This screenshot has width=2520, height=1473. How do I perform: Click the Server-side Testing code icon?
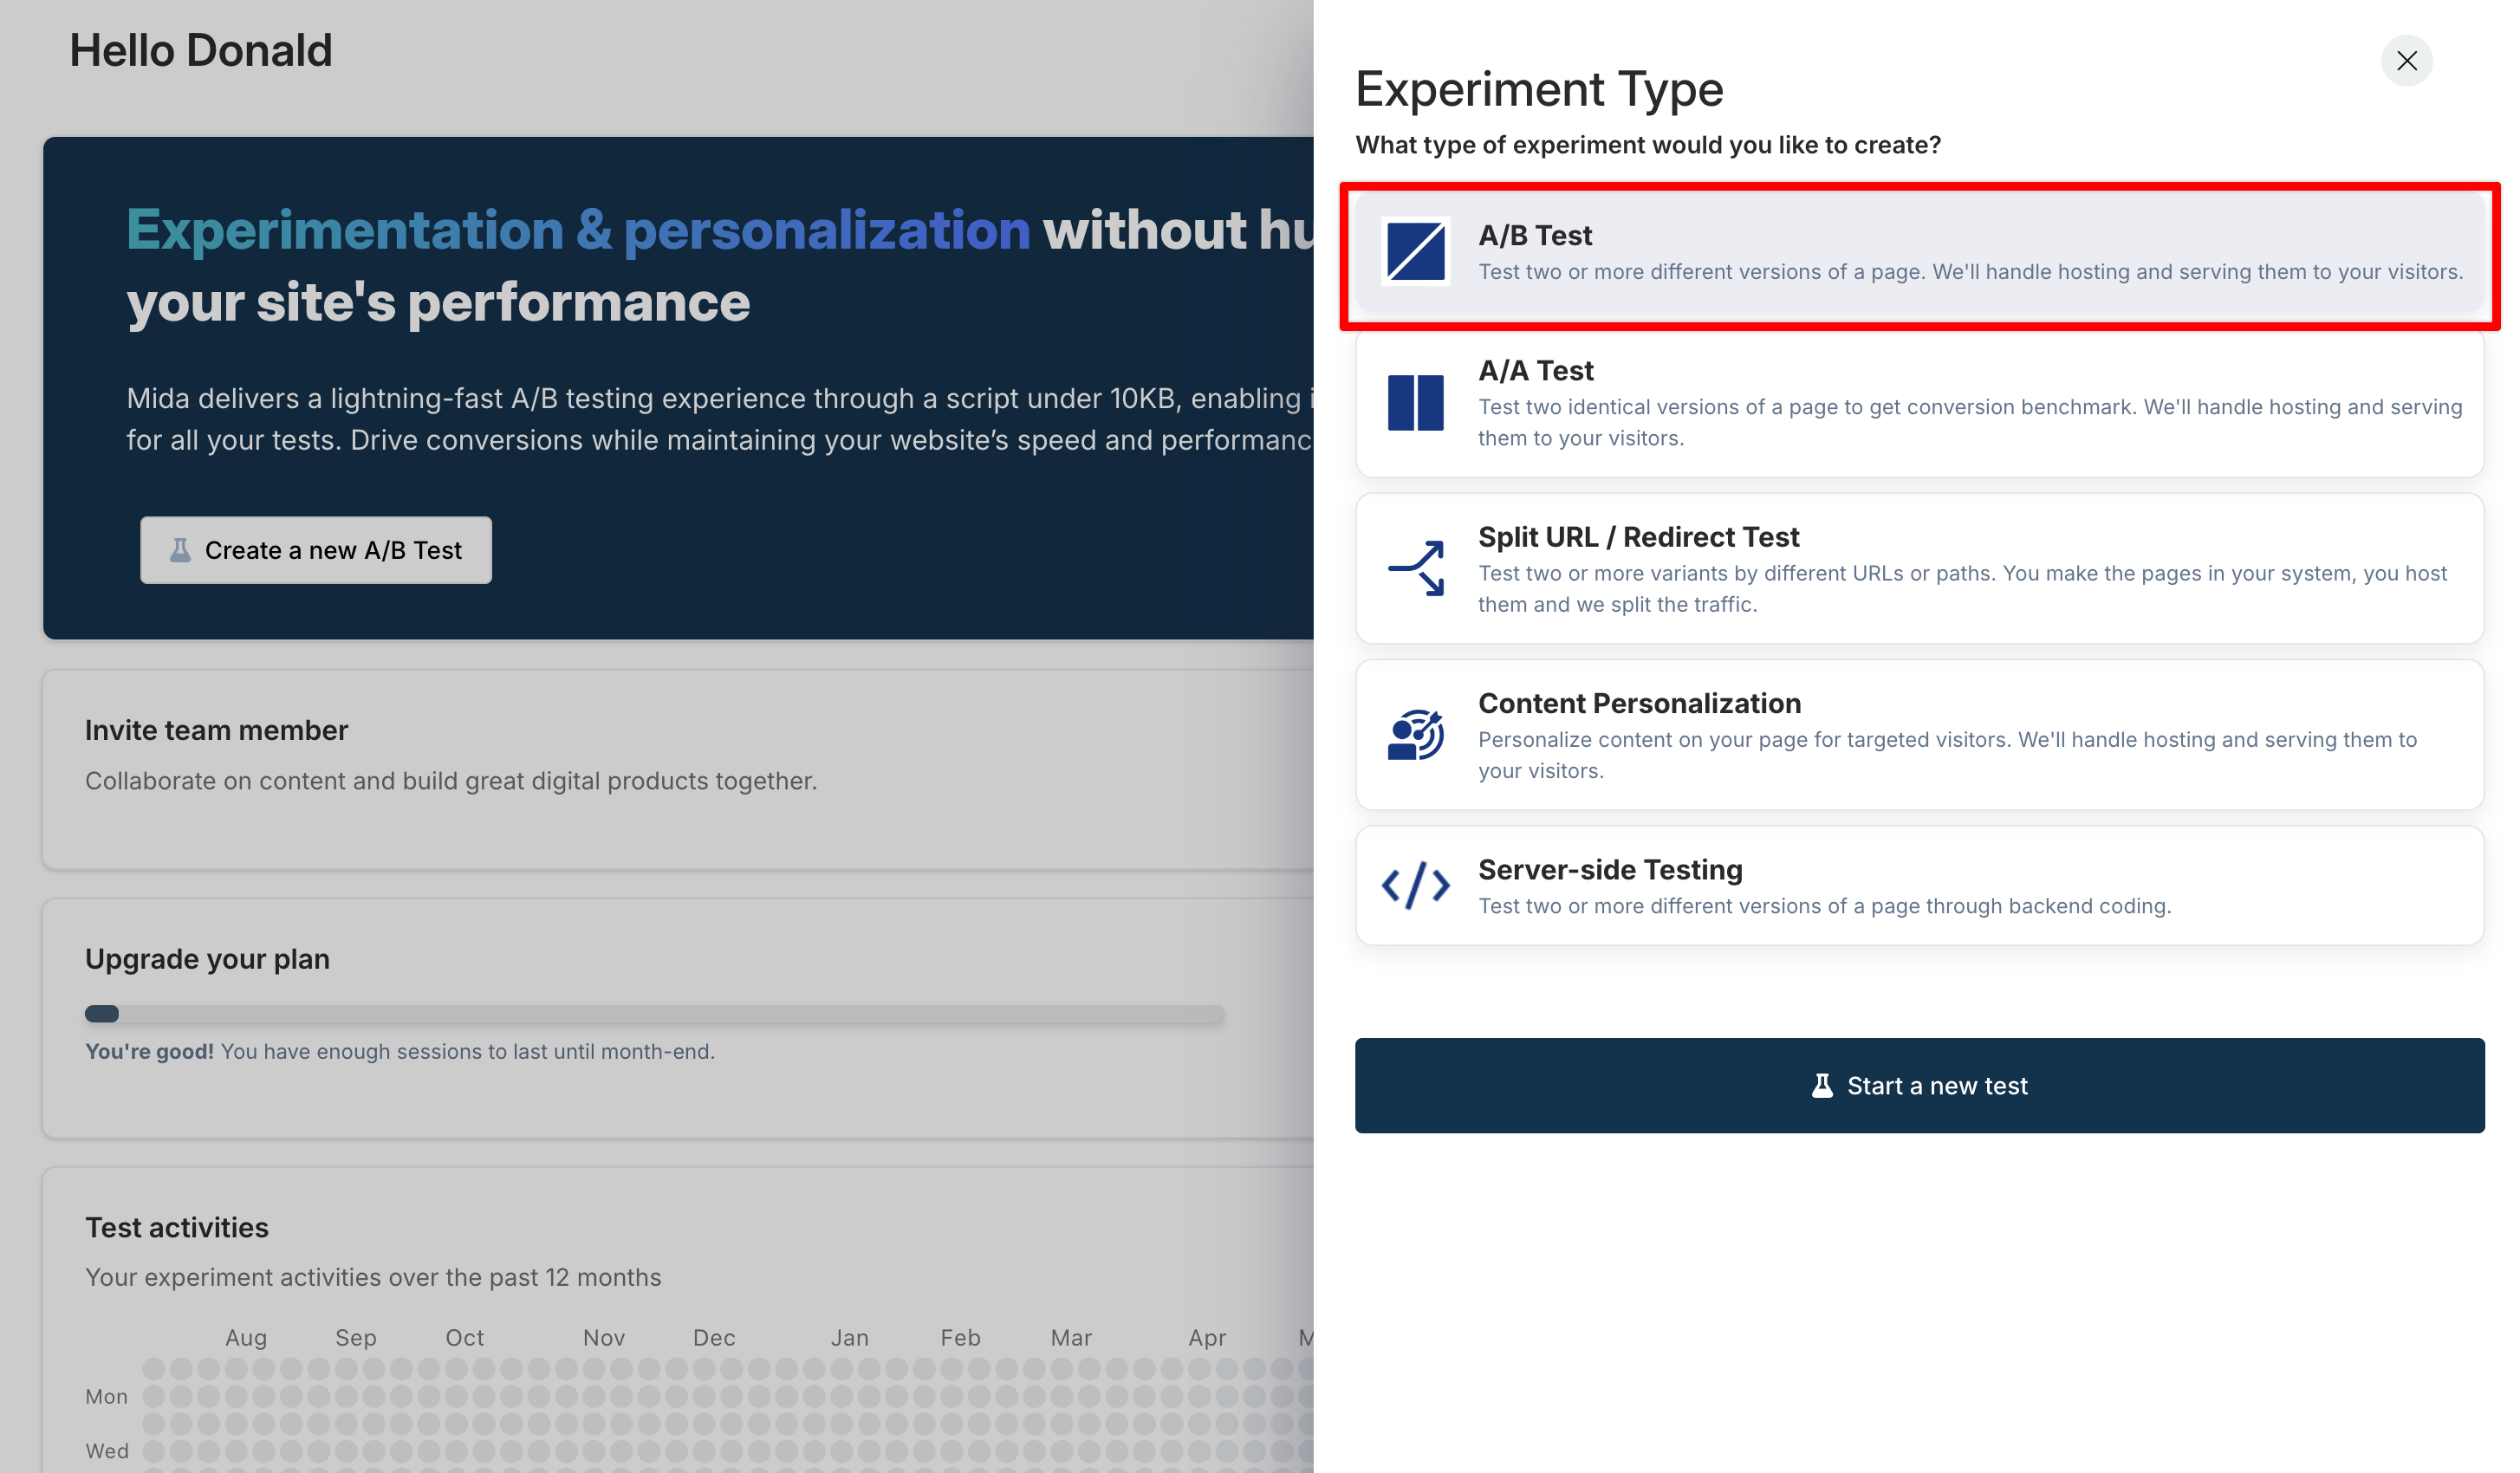click(1415, 886)
